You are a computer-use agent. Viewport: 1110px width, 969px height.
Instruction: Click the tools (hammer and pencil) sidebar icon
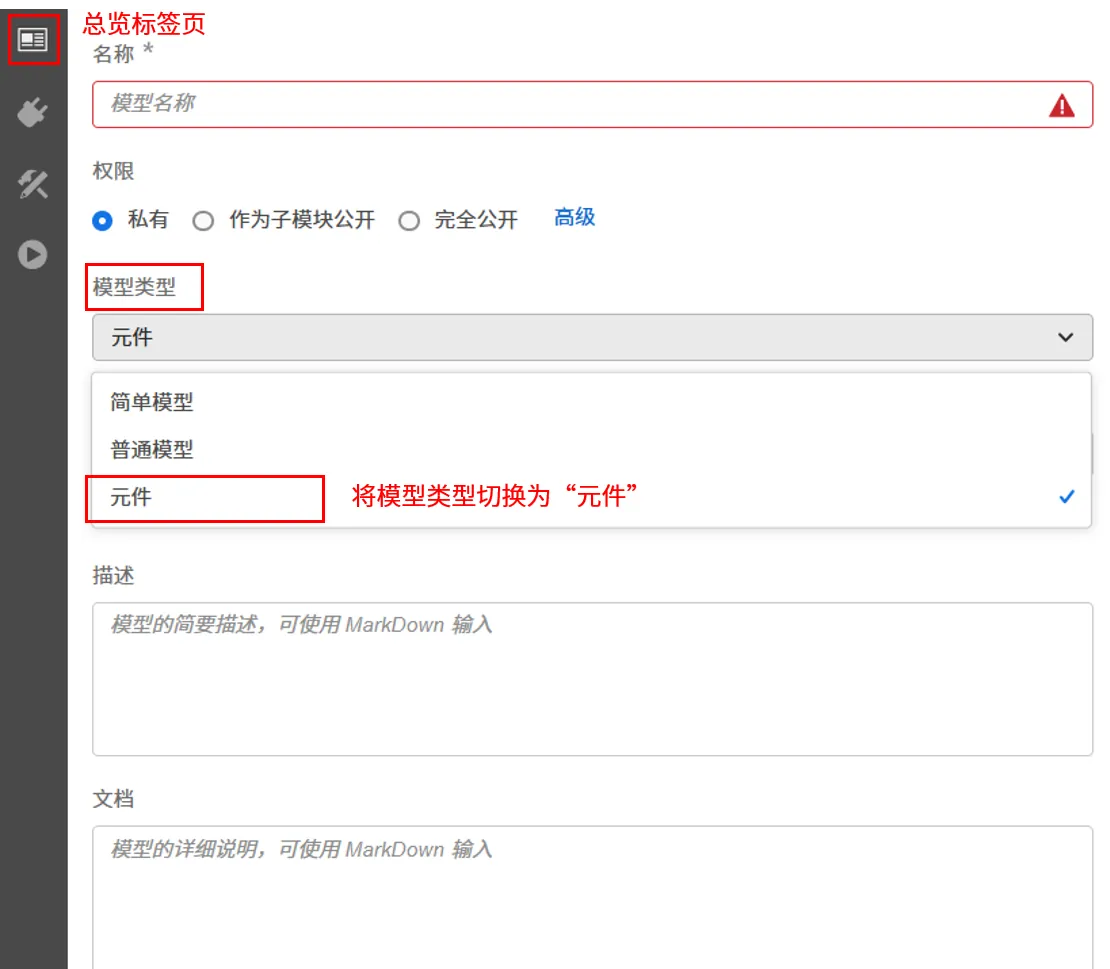[x=33, y=184]
